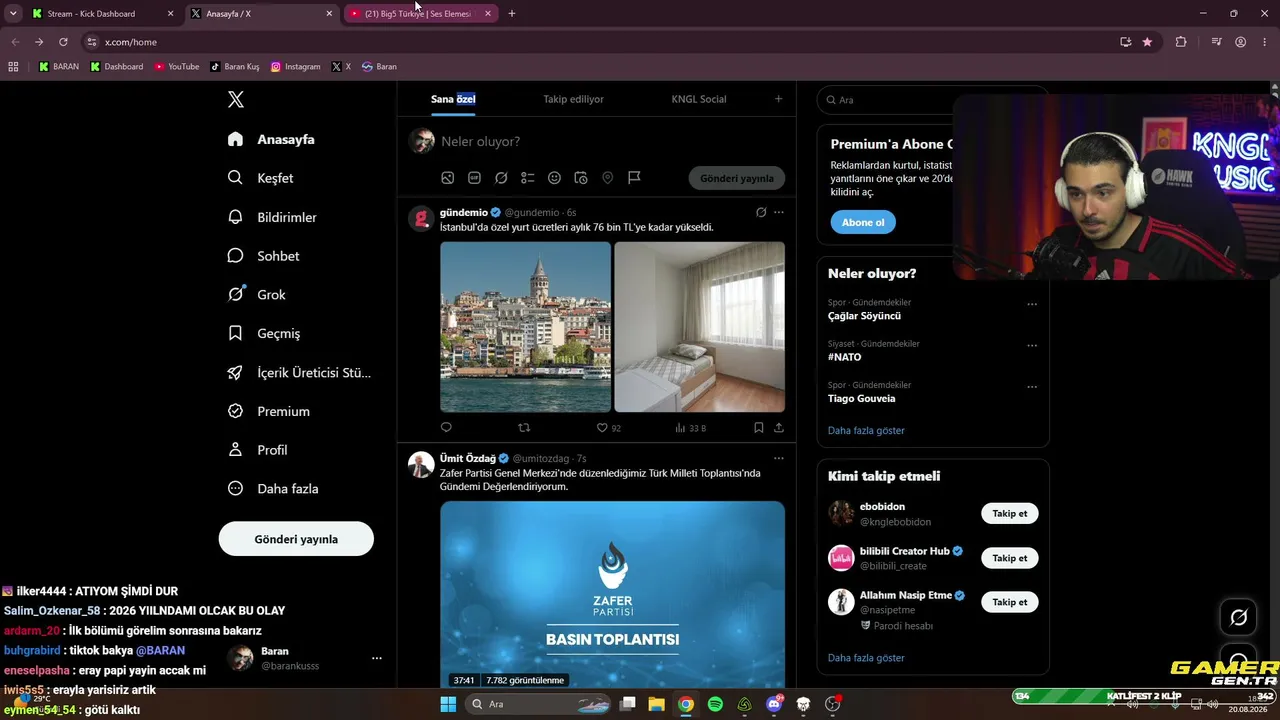Reload the page in Chrome

(x=63, y=42)
